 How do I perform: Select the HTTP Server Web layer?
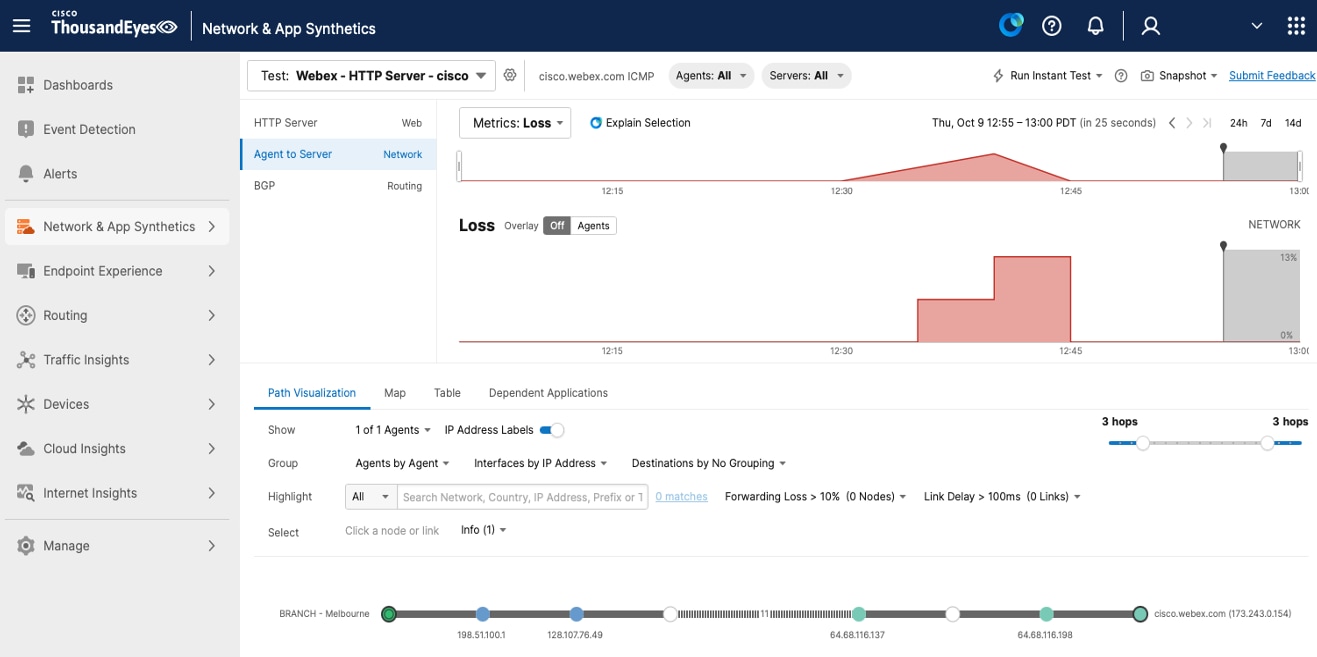pos(338,123)
